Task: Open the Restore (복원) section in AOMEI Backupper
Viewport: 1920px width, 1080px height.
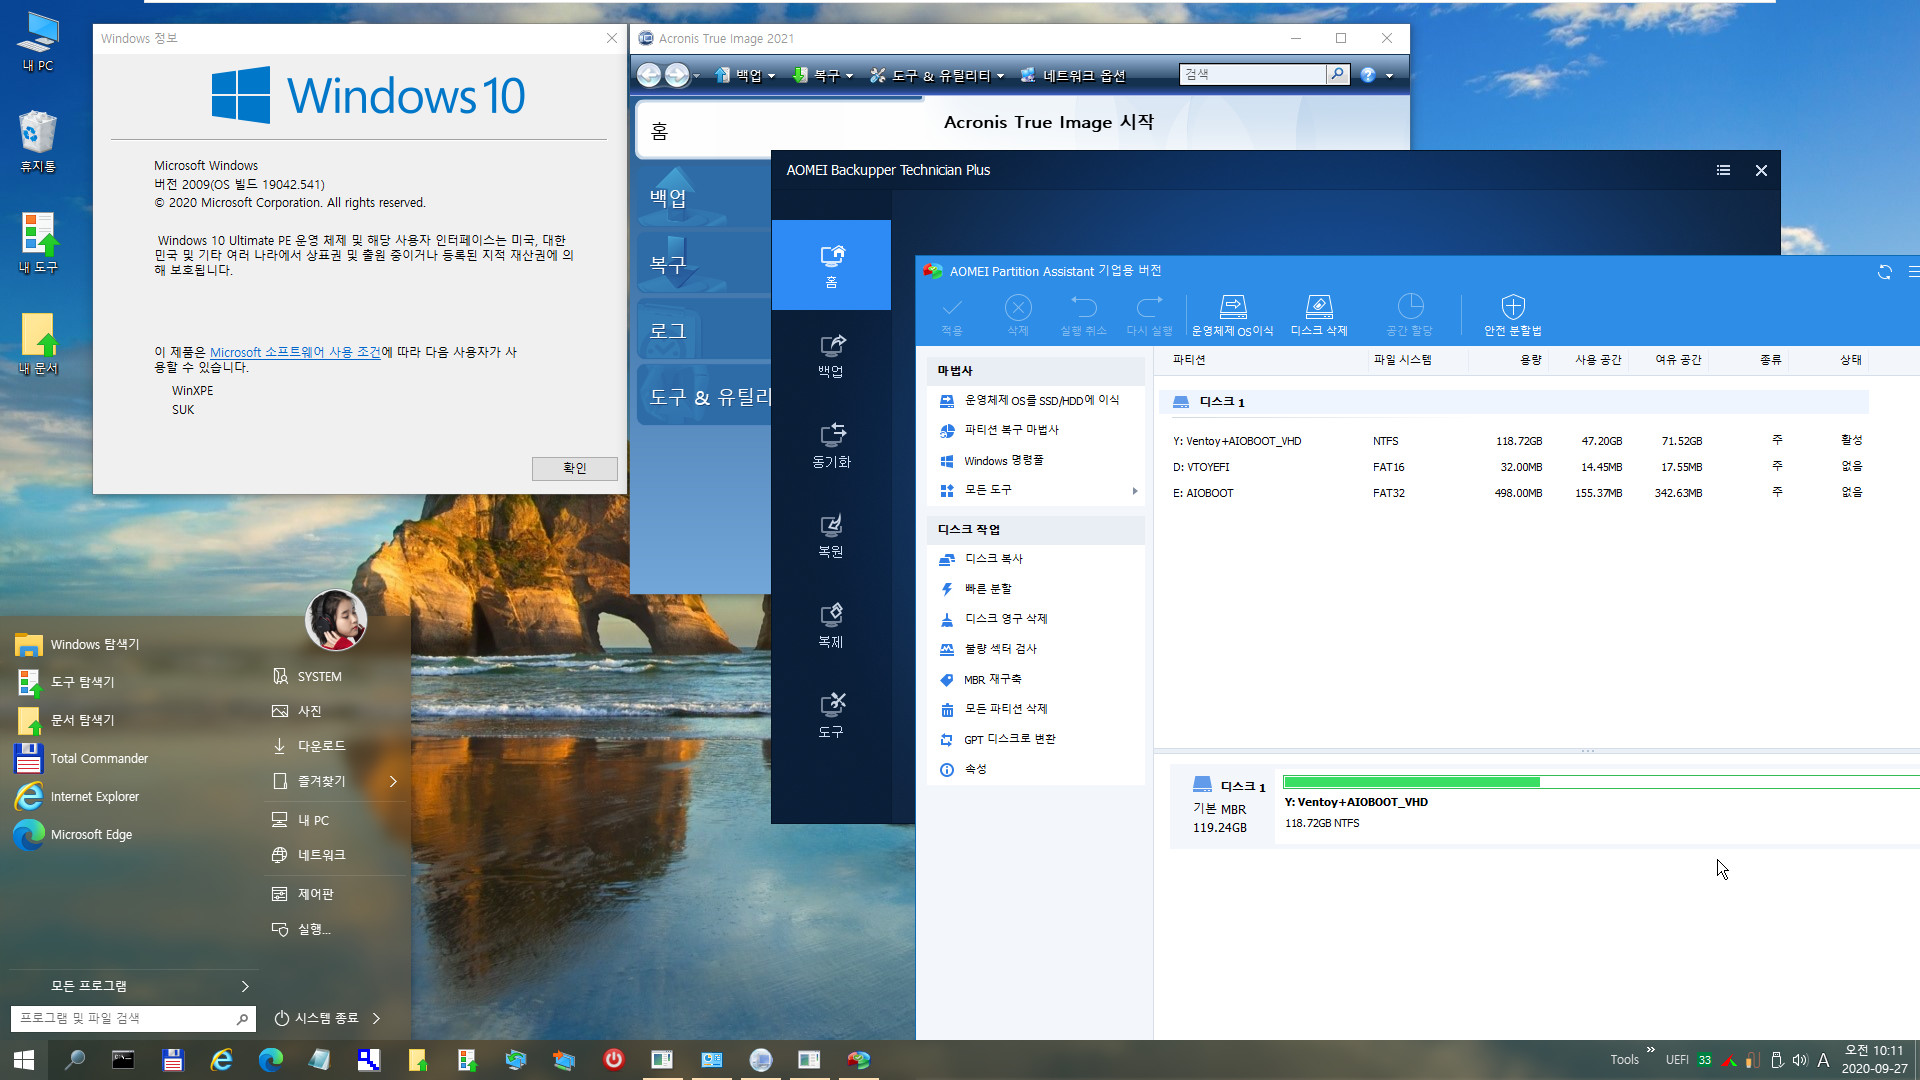Action: [831, 535]
